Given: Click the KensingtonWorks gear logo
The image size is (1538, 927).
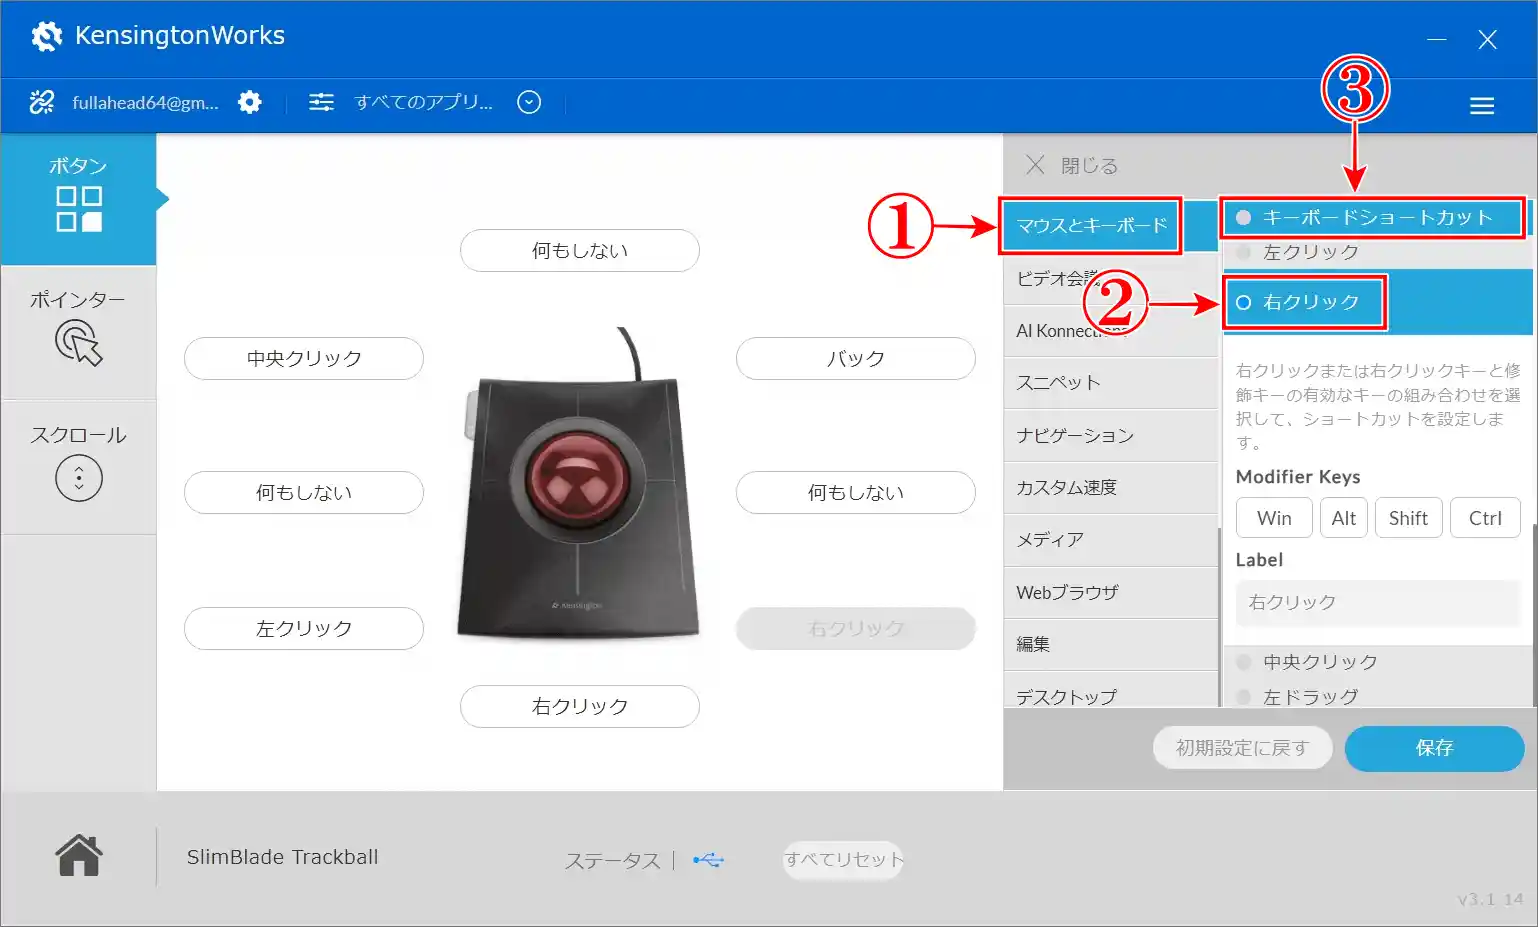Looking at the screenshot, I should [x=46, y=36].
